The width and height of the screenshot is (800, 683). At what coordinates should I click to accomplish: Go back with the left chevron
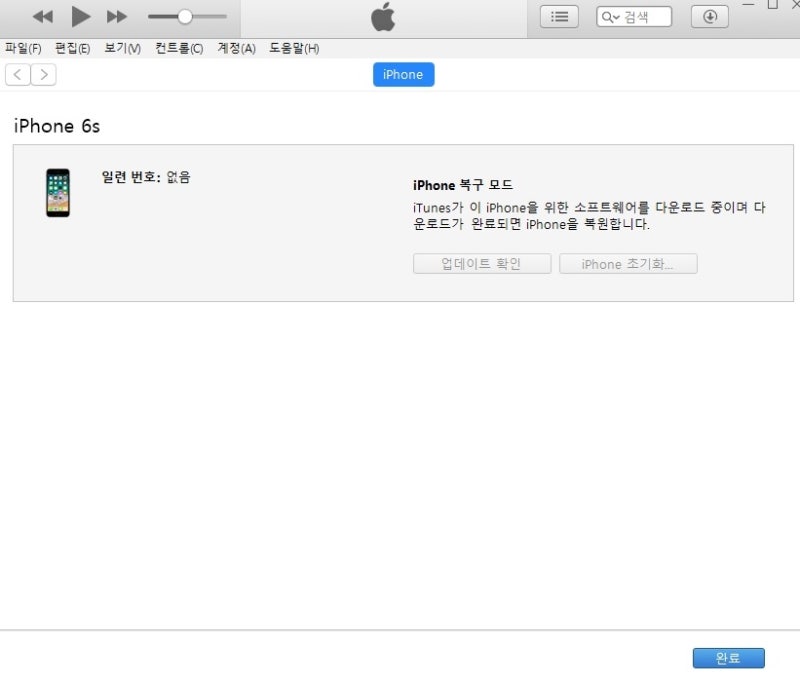(x=18, y=75)
